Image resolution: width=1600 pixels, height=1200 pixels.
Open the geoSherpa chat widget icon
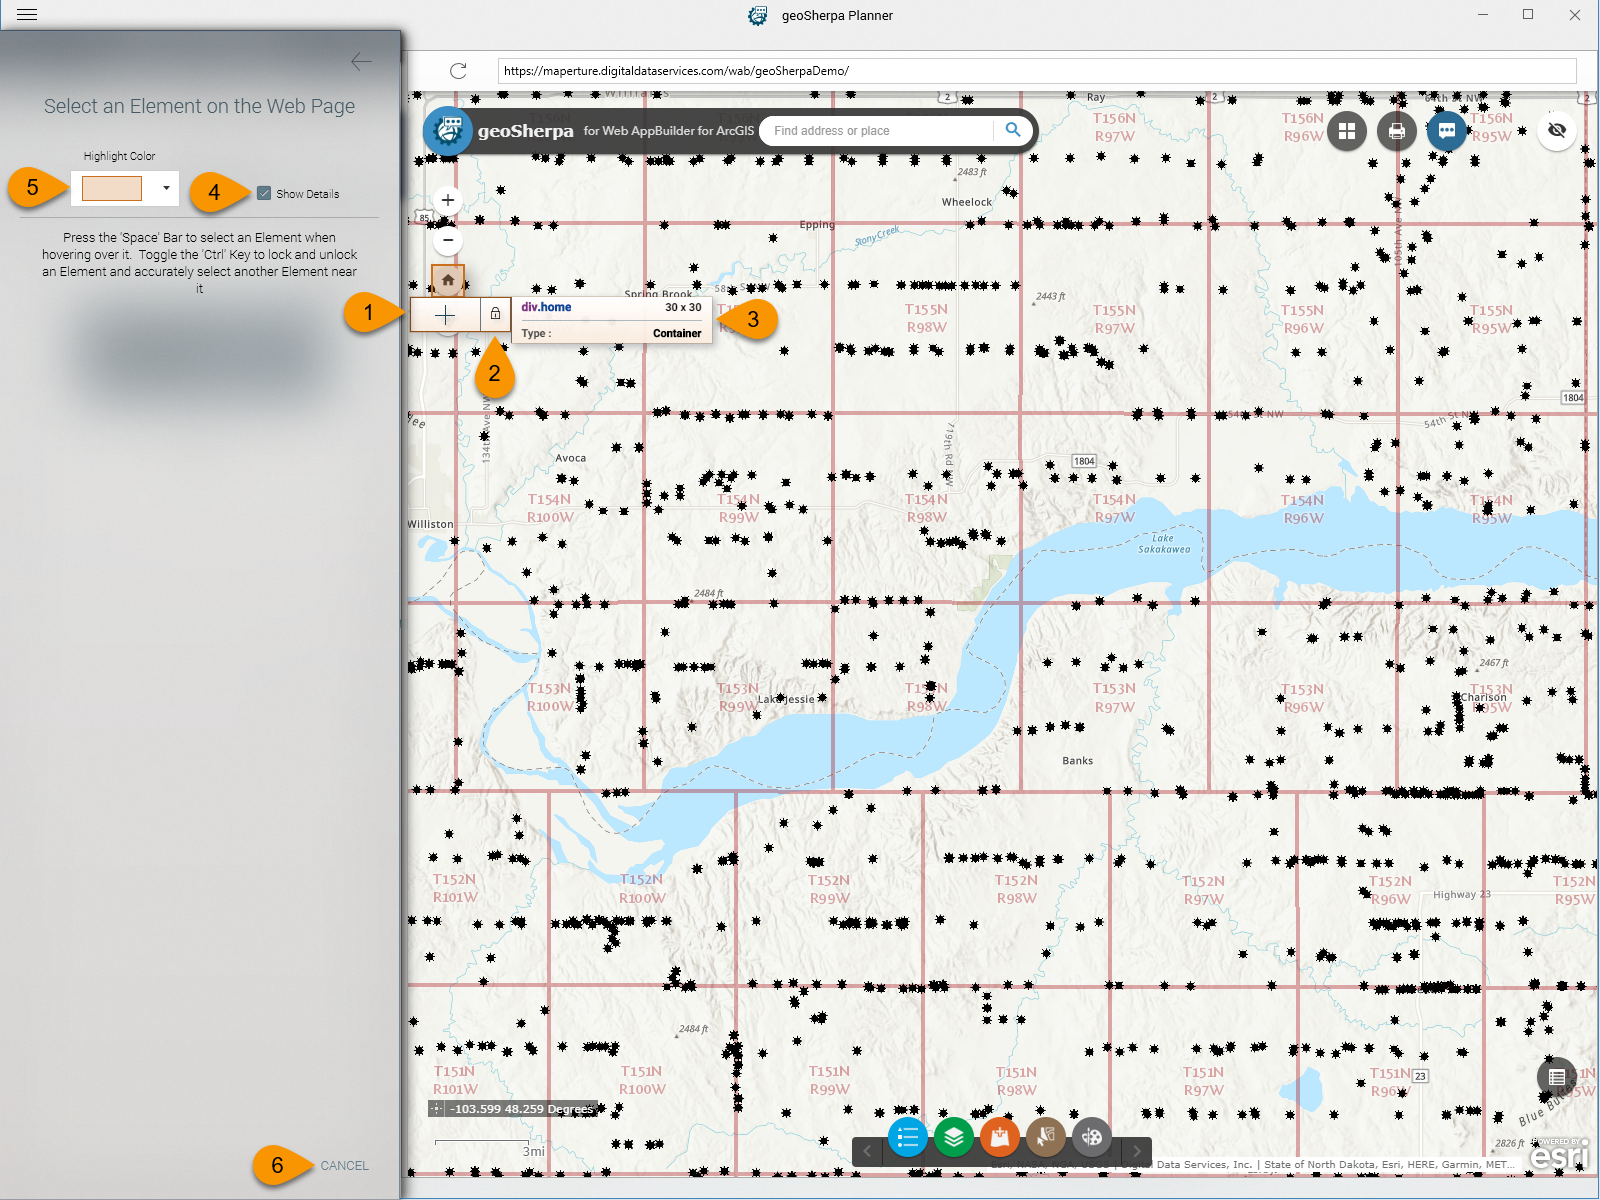click(1447, 131)
